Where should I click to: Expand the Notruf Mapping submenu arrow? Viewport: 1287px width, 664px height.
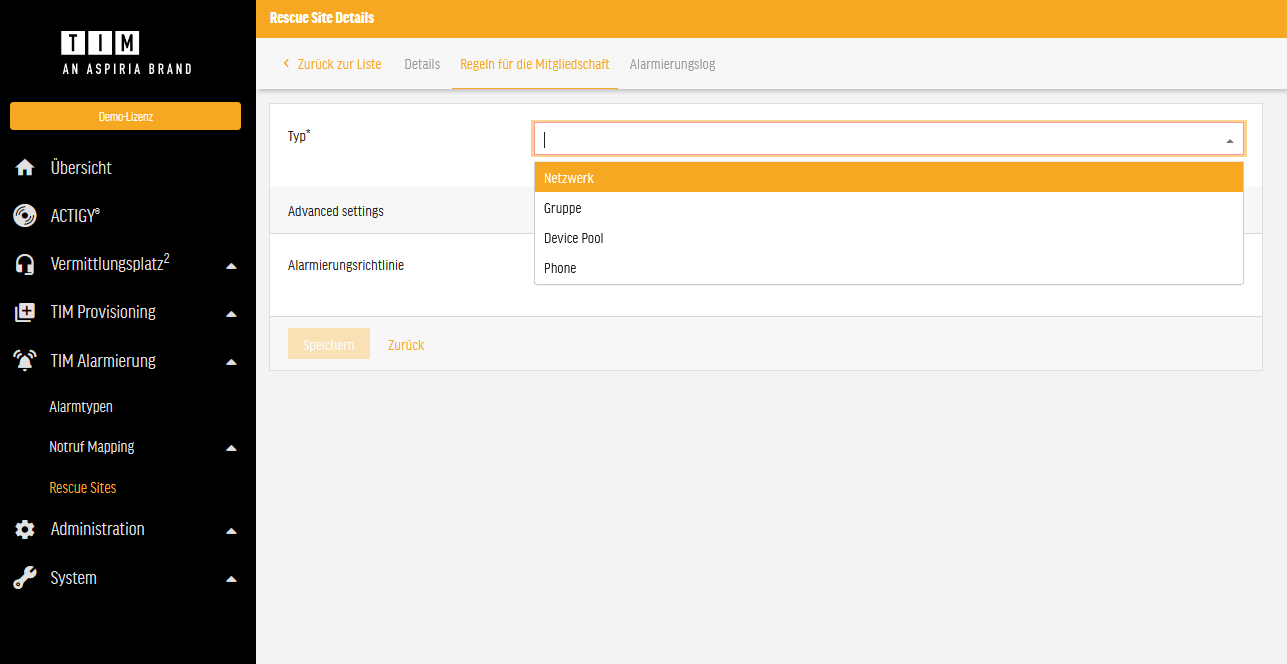pyautogui.click(x=231, y=448)
